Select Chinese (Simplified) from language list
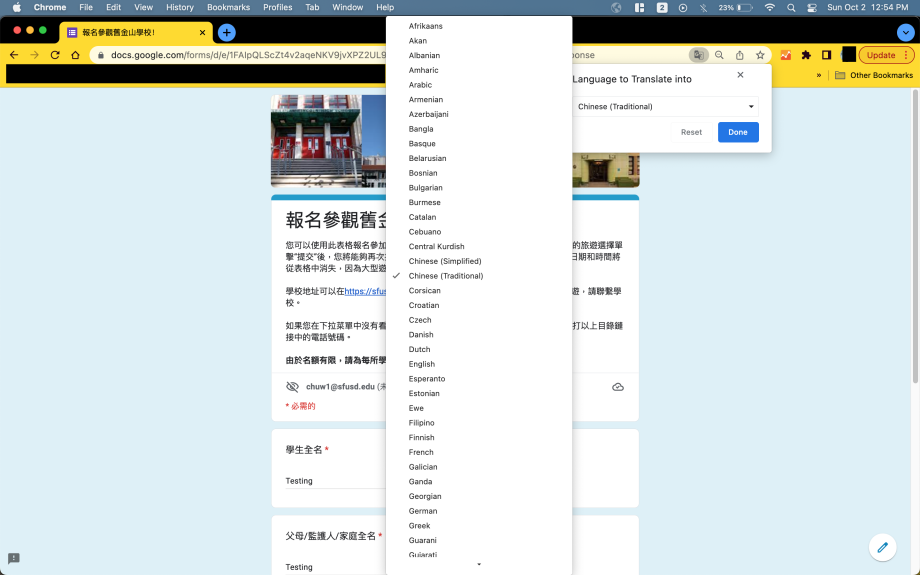The width and height of the screenshot is (920, 575). [x=445, y=261]
